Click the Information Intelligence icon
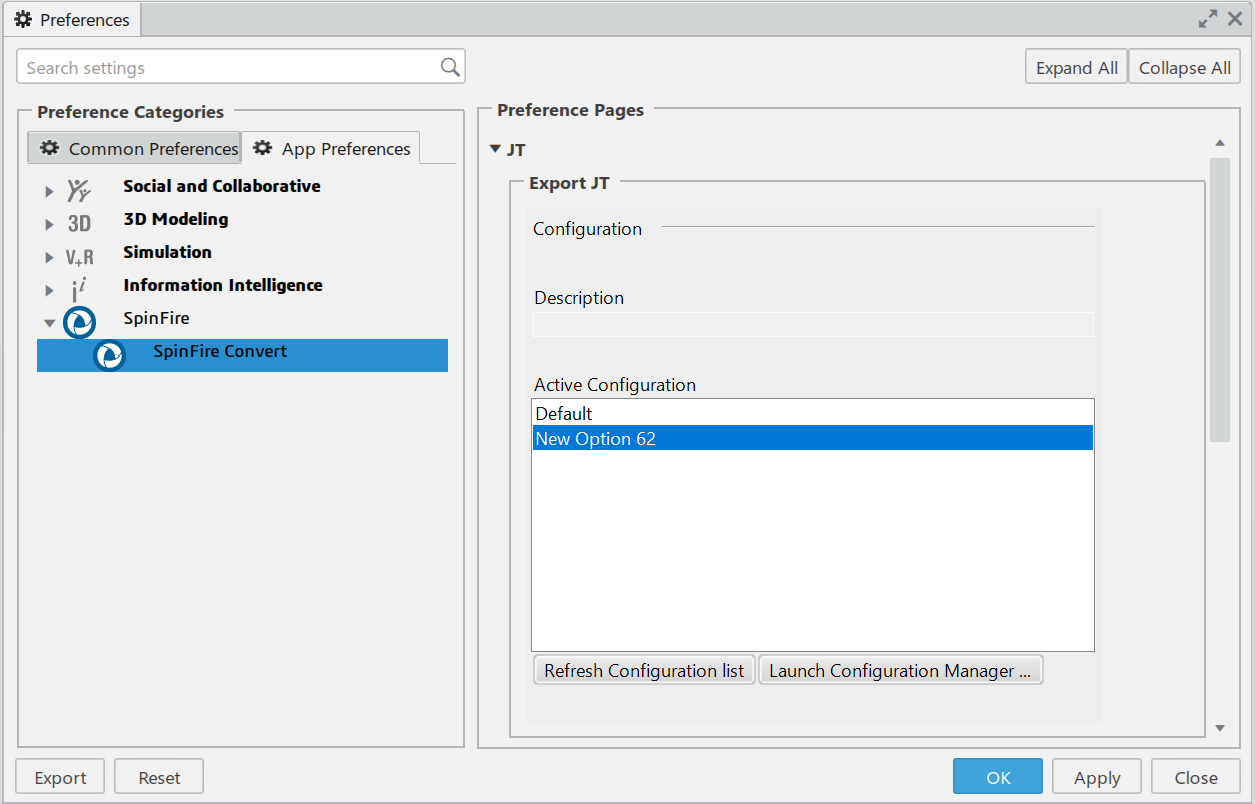Screen dimensions: 1255x804 pyautogui.click(x=79, y=290)
